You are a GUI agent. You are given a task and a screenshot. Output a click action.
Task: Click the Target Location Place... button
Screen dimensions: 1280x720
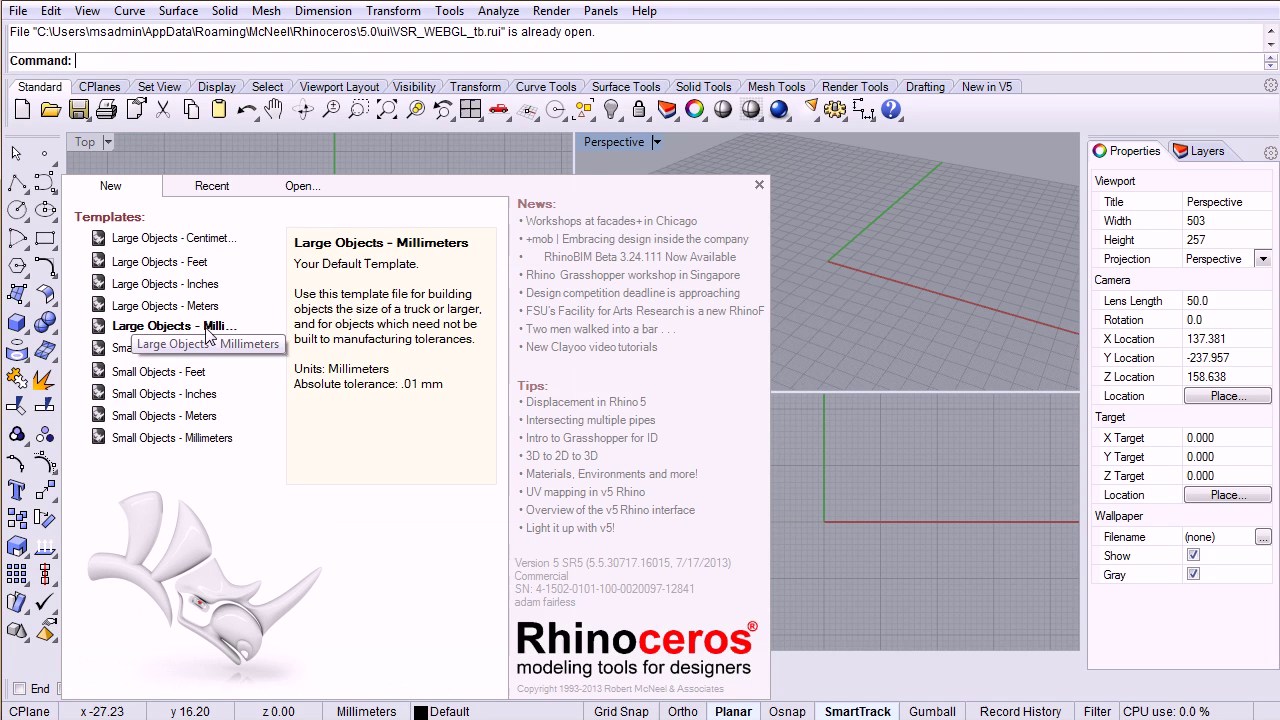click(x=1228, y=495)
